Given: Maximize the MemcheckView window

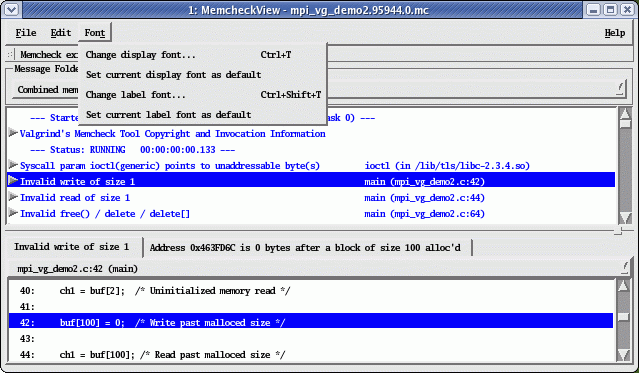Looking at the screenshot, I should [610, 9].
